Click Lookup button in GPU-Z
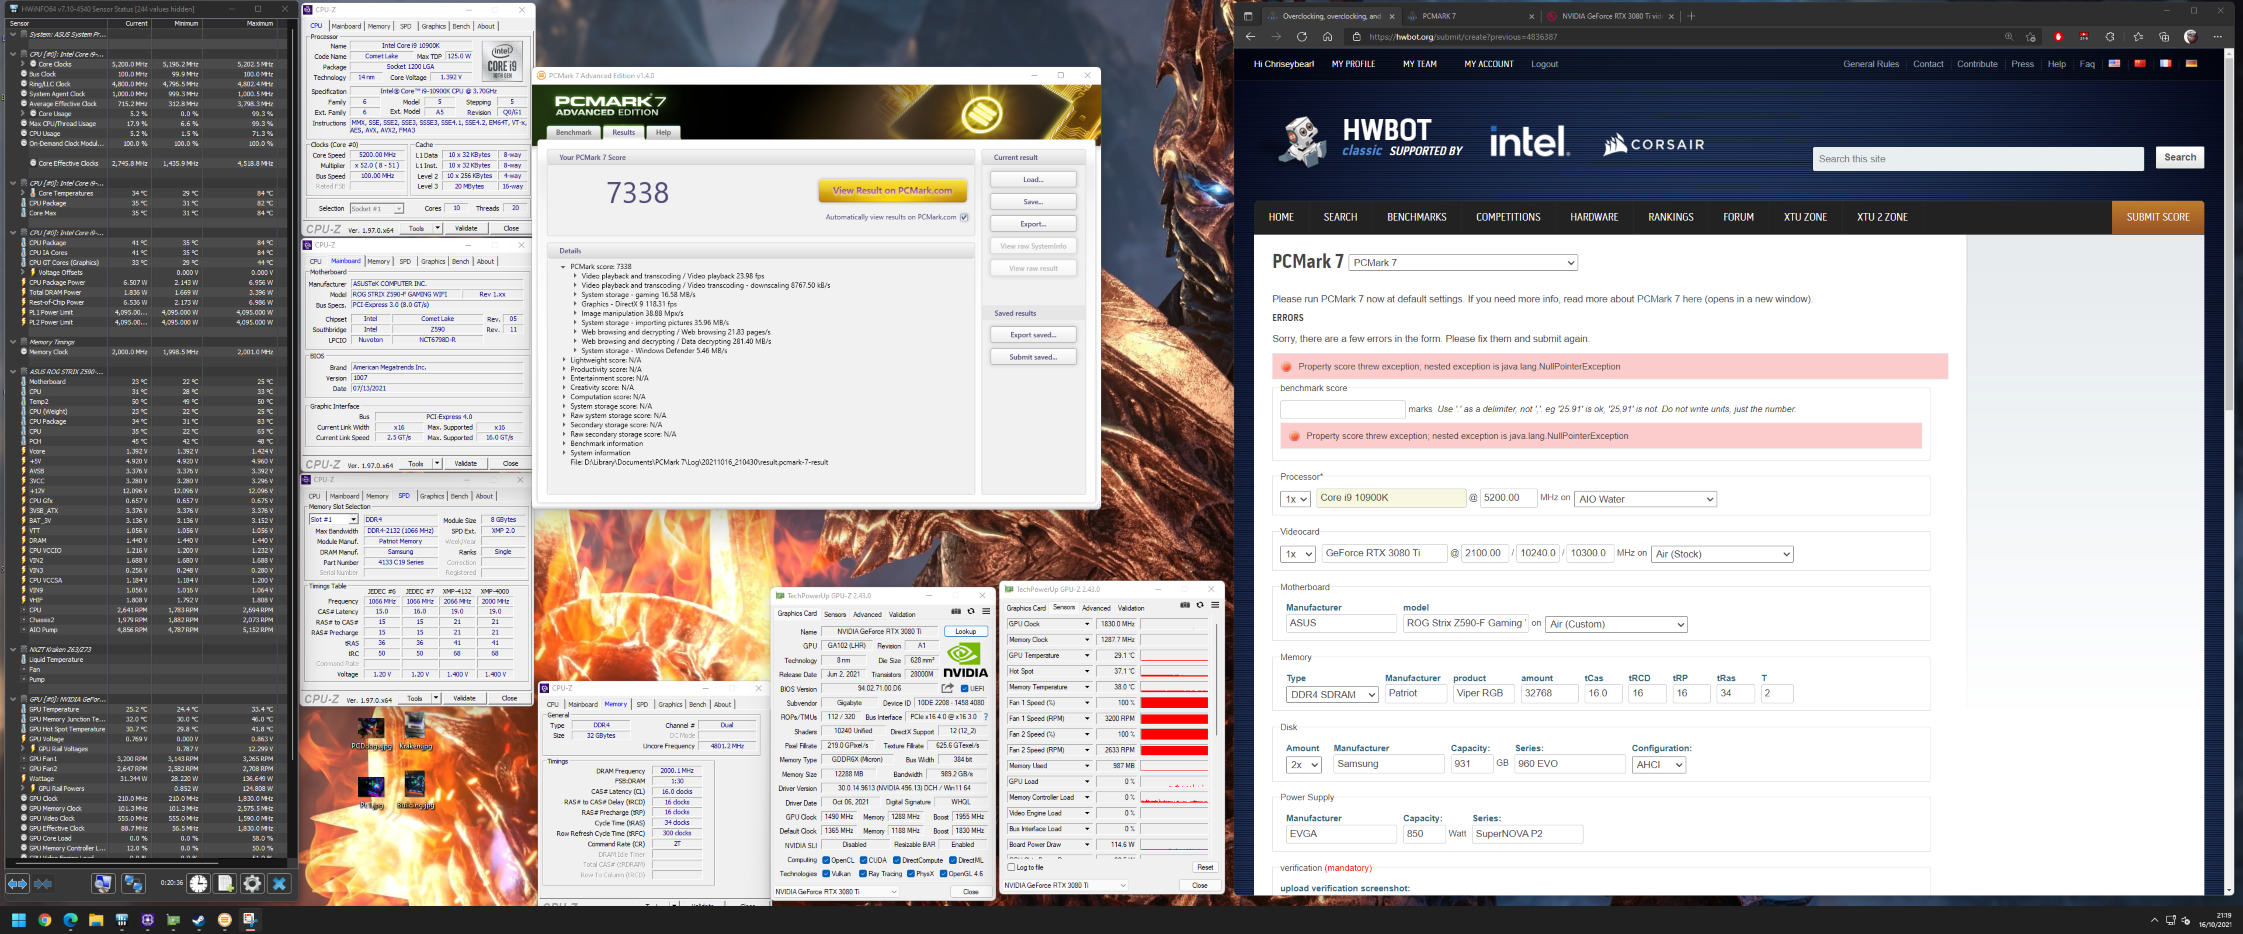Screen dimensions: 2243x934 pos(965,632)
